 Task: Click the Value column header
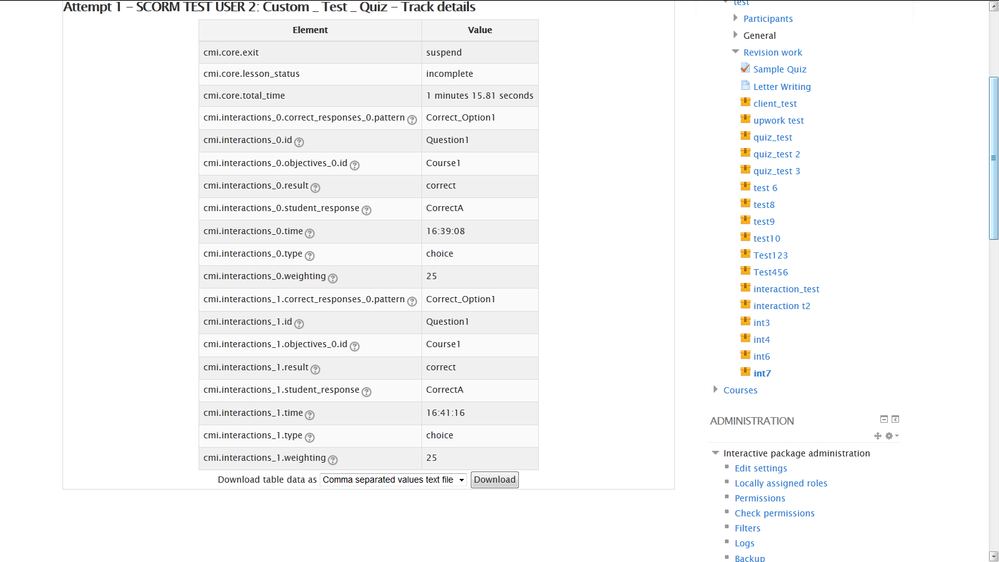pos(480,30)
